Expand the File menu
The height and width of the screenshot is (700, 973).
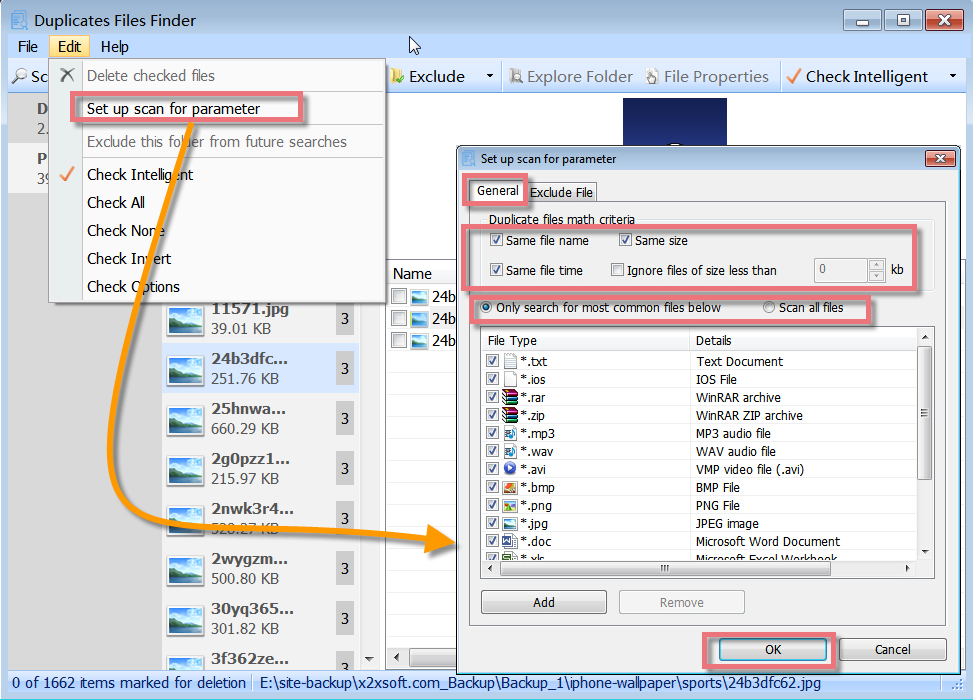(27, 46)
